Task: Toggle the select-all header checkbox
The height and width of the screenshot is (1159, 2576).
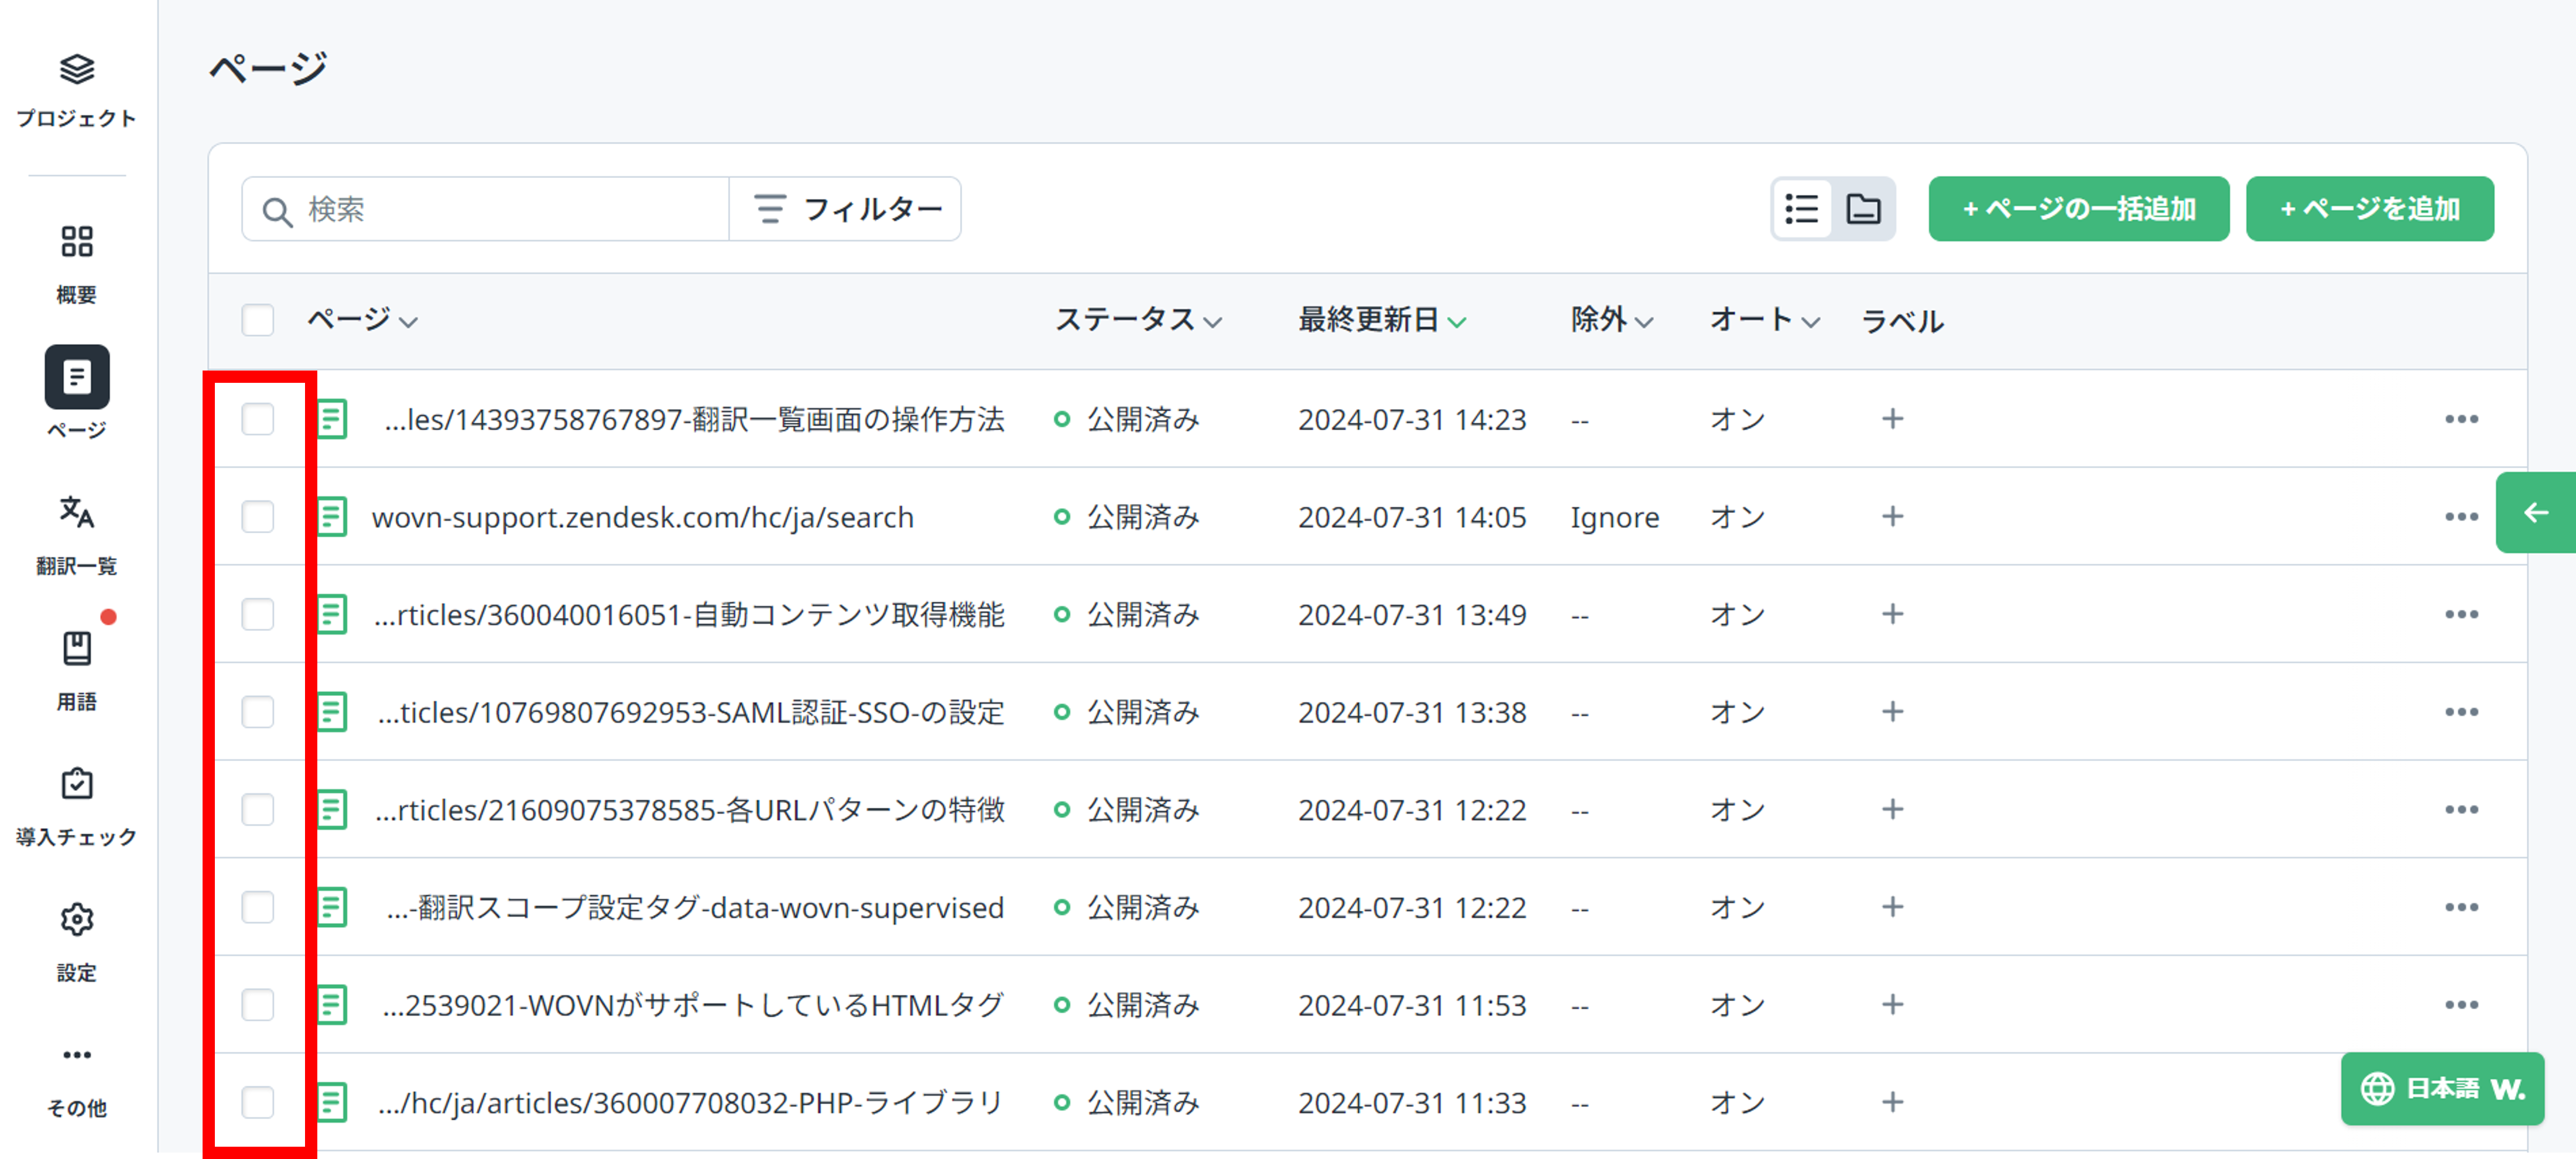Action: tap(258, 320)
